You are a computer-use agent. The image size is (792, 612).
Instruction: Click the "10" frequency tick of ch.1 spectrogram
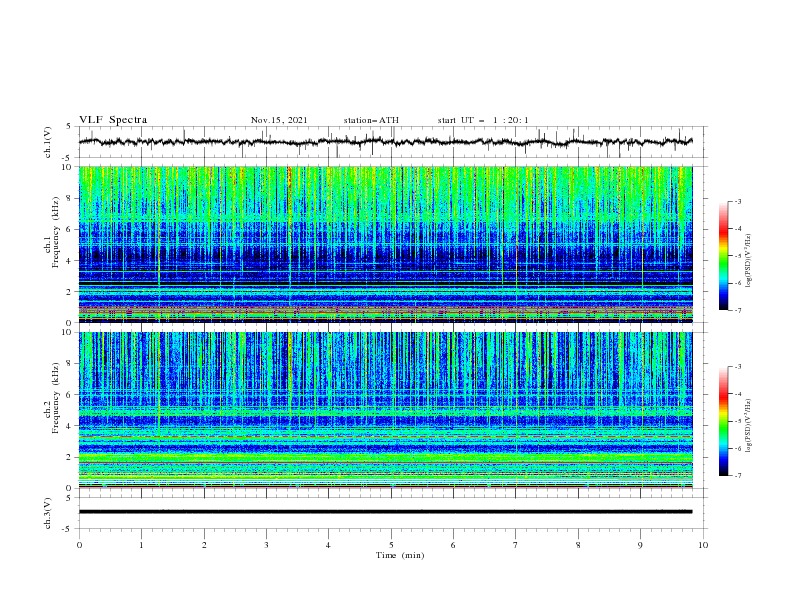[68, 167]
